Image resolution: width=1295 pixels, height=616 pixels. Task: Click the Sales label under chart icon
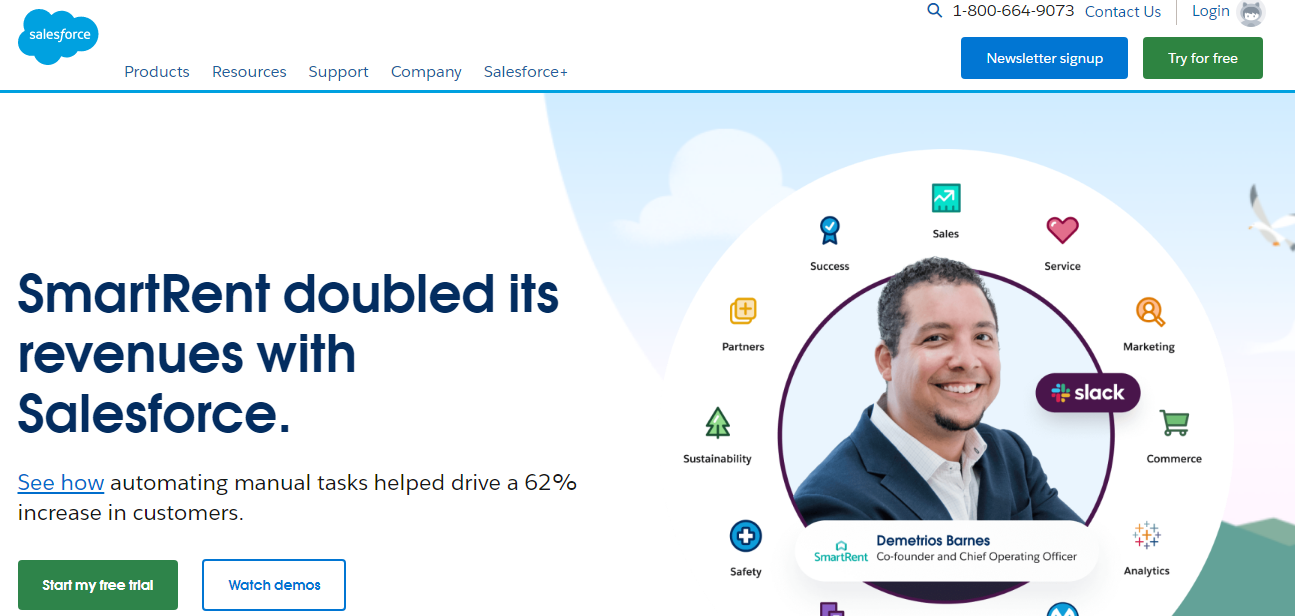tap(945, 234)
